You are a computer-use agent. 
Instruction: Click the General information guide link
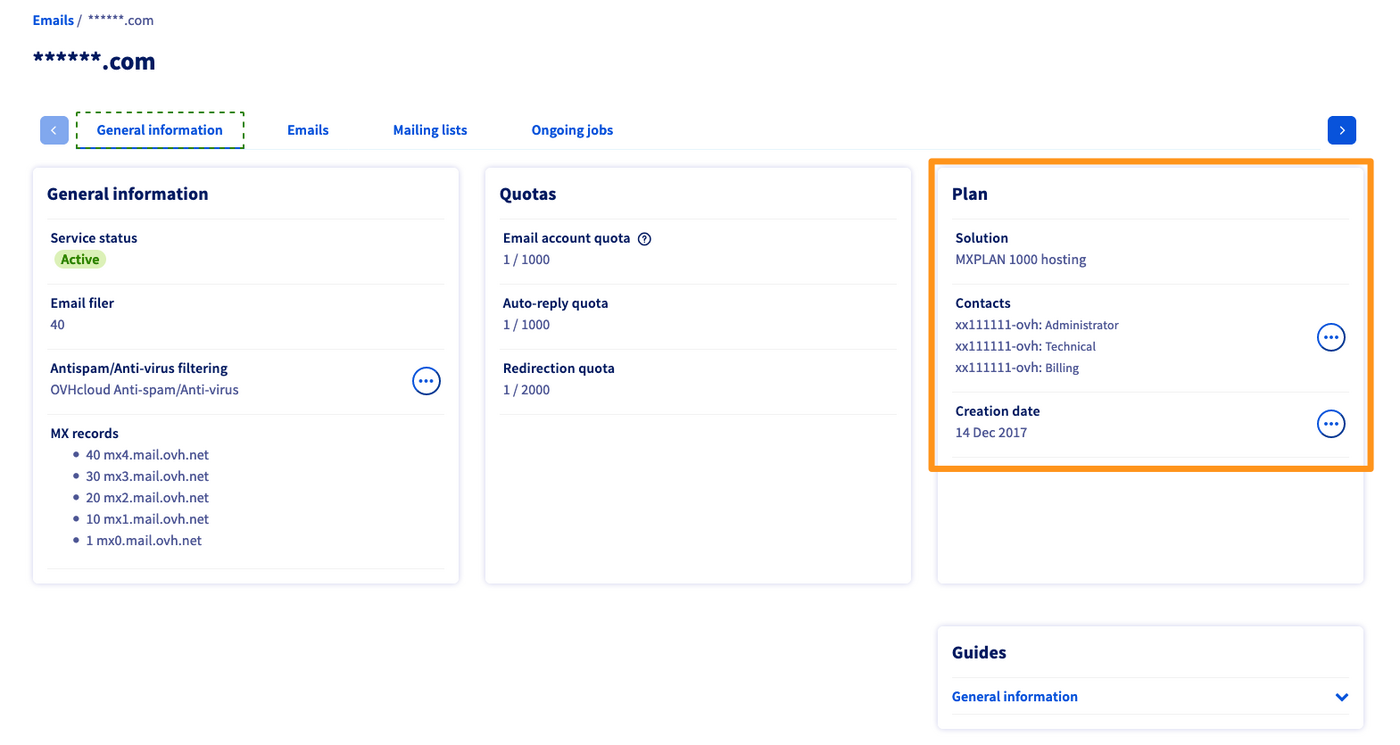click(x=1014, y=697)
